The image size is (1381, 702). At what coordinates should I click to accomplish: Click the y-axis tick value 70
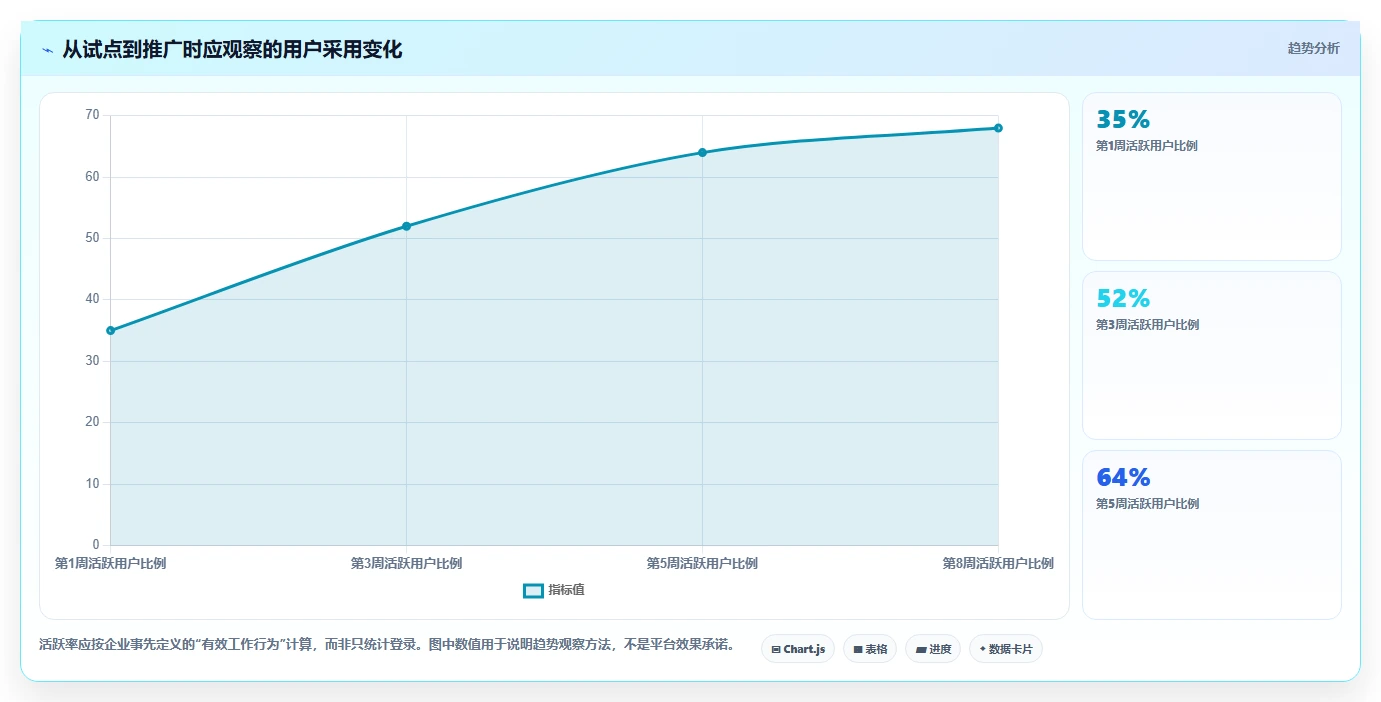point(93,115)
